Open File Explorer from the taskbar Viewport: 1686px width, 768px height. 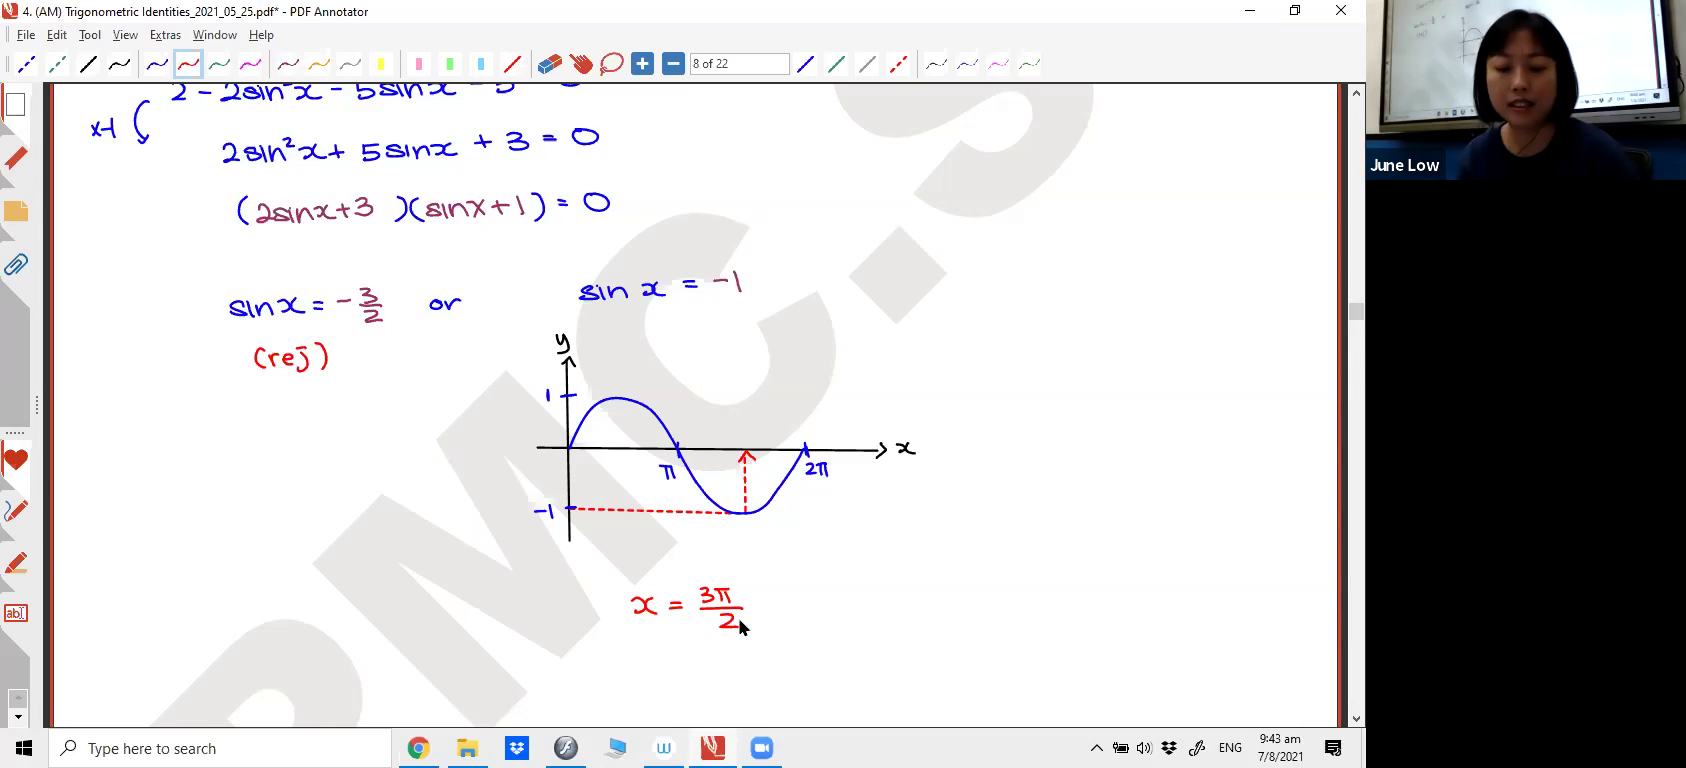[467, 748]
